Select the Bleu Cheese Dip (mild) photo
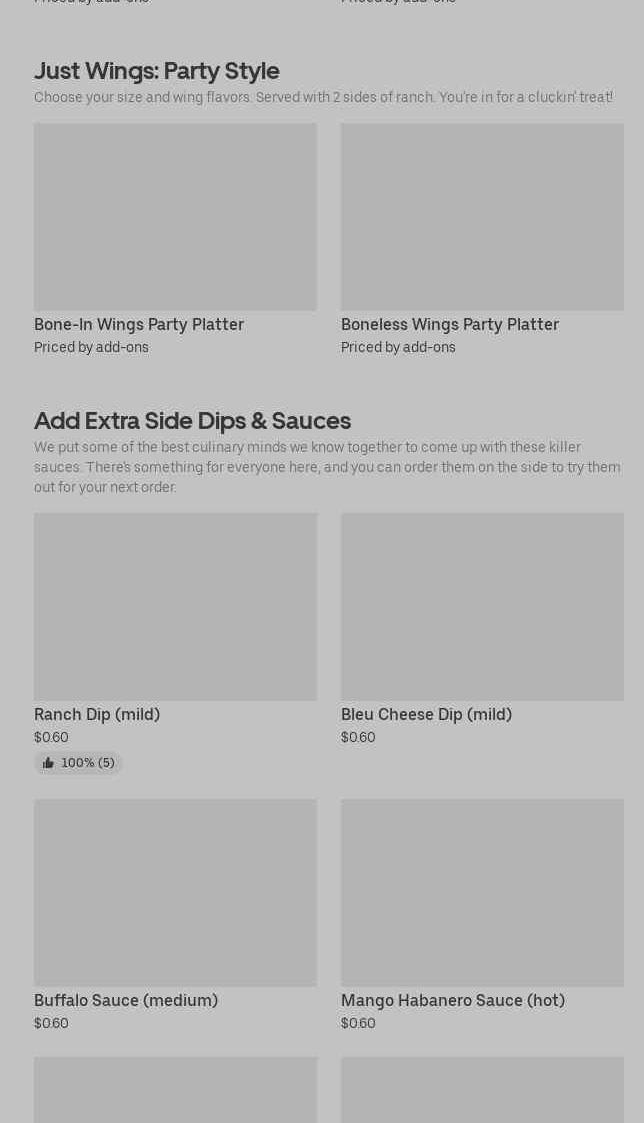This screenshot has height=1123, width=644. [482, 607]
